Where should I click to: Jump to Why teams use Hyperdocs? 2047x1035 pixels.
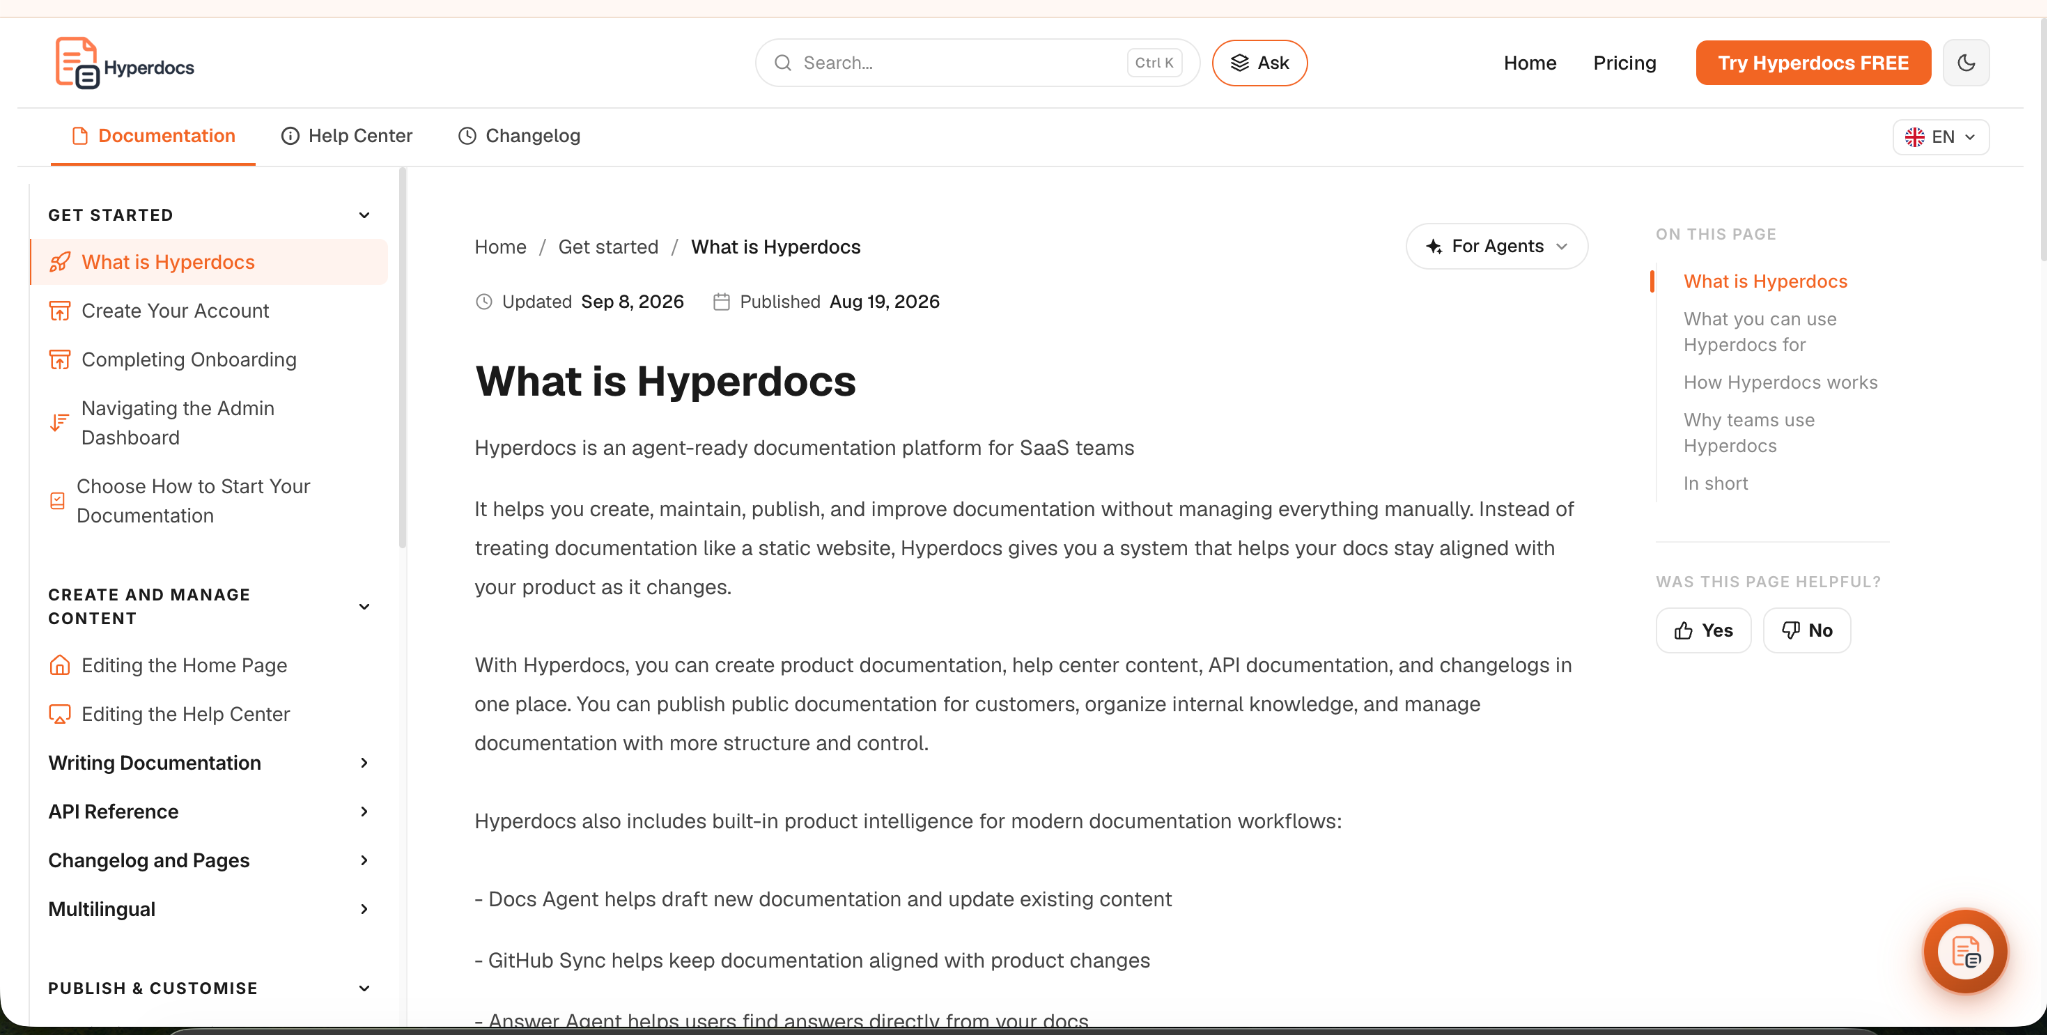1748,433
